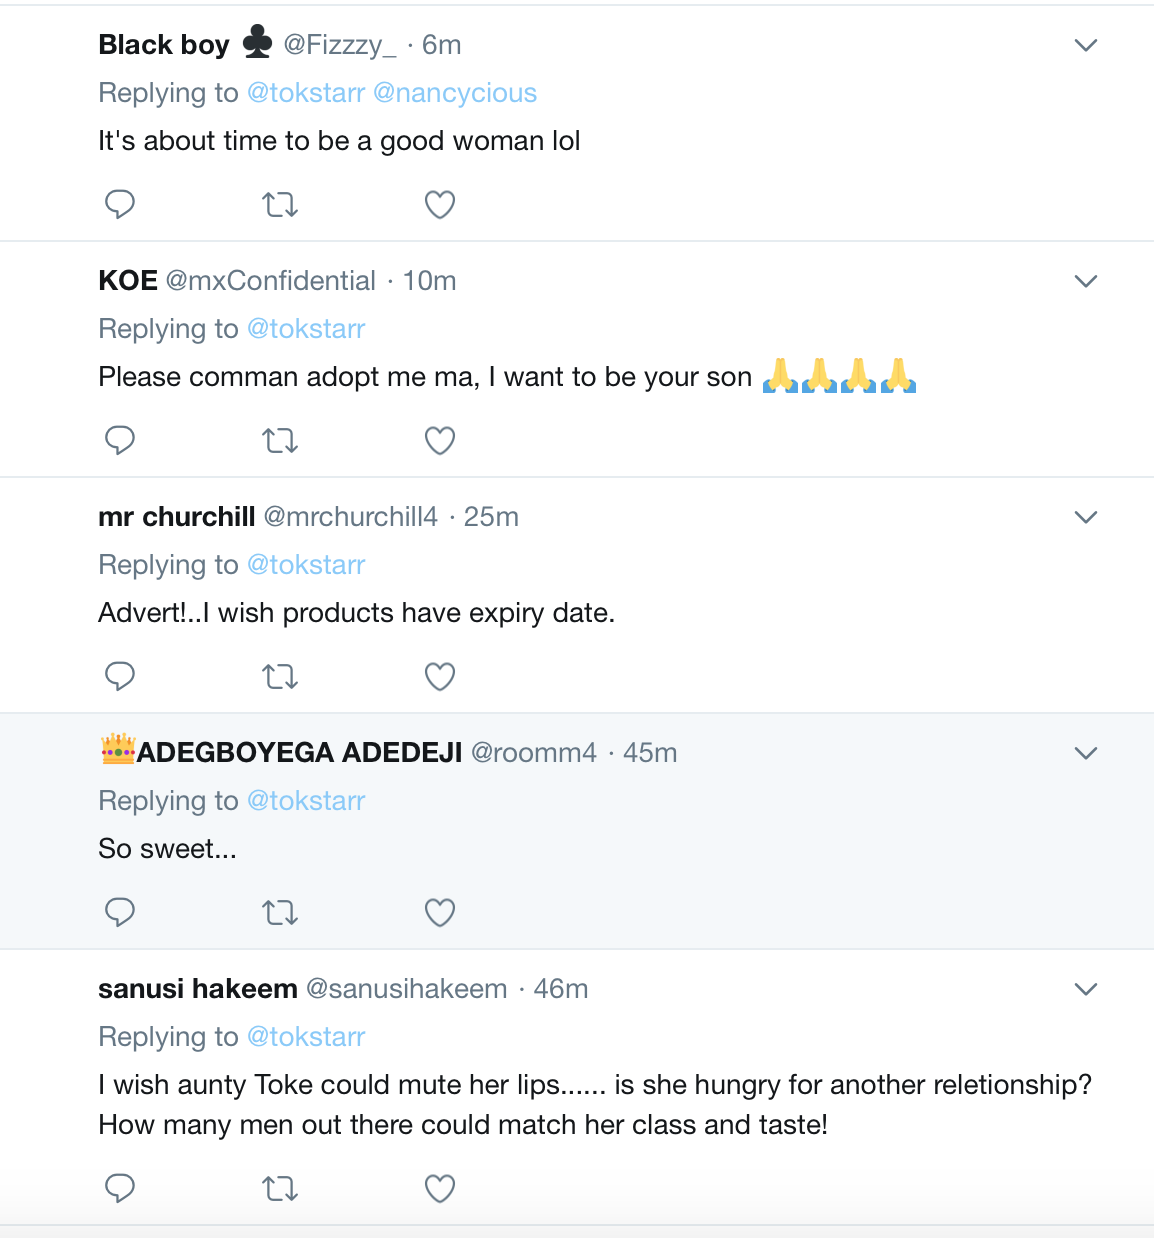Like mr churchill's expiry date tweet
The height and width of the screenshot is (1238, 1154).
440,677
